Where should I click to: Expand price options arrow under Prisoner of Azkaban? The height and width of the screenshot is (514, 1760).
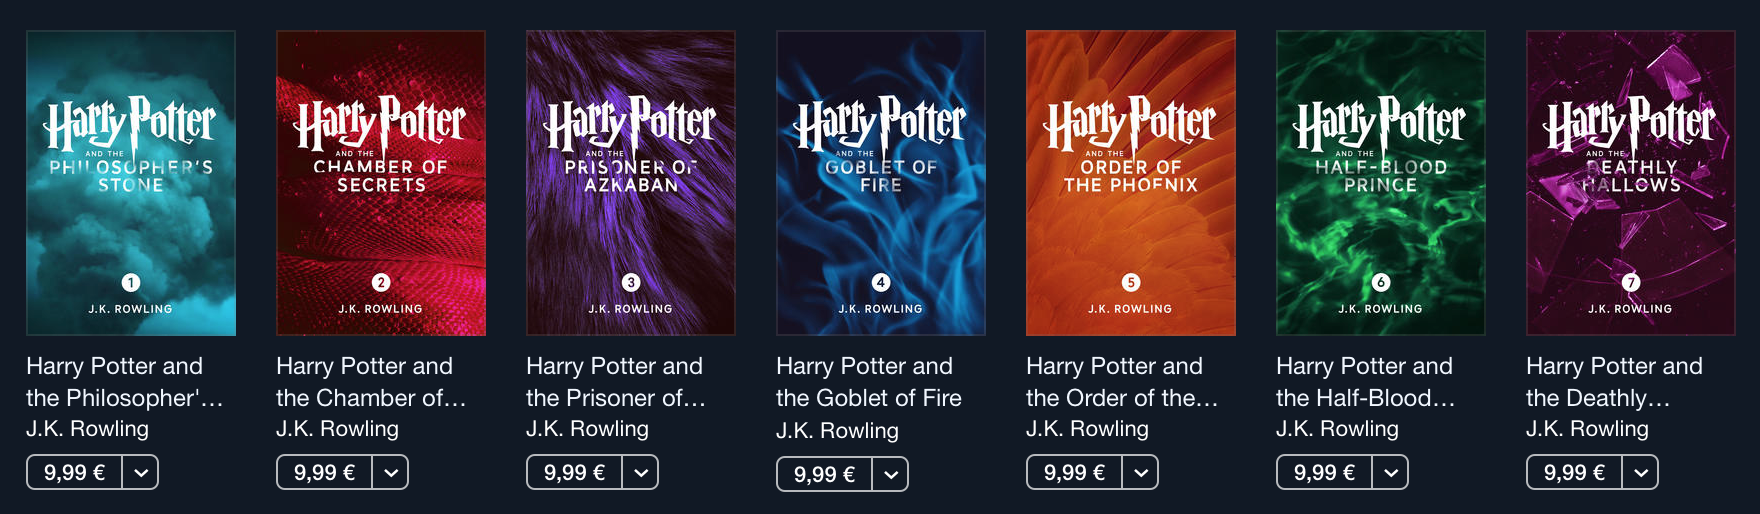[641, 472]
